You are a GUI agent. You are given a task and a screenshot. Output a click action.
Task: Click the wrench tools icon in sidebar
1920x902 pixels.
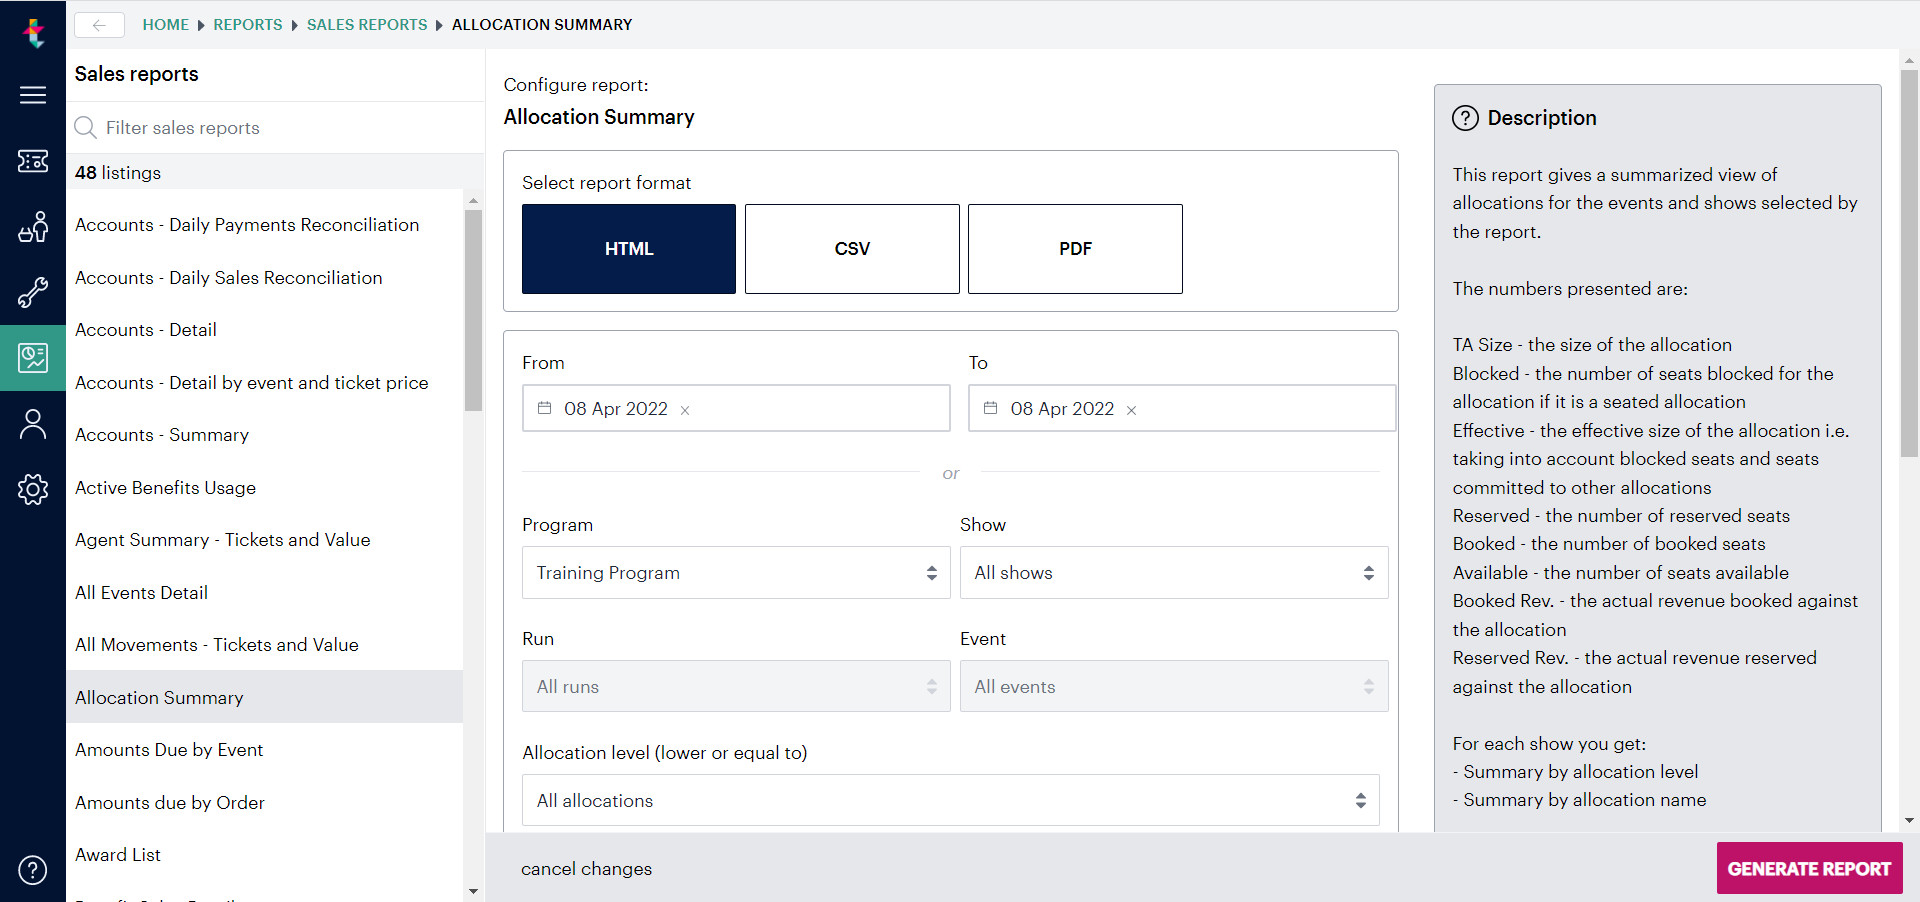(x=33, y=292)
